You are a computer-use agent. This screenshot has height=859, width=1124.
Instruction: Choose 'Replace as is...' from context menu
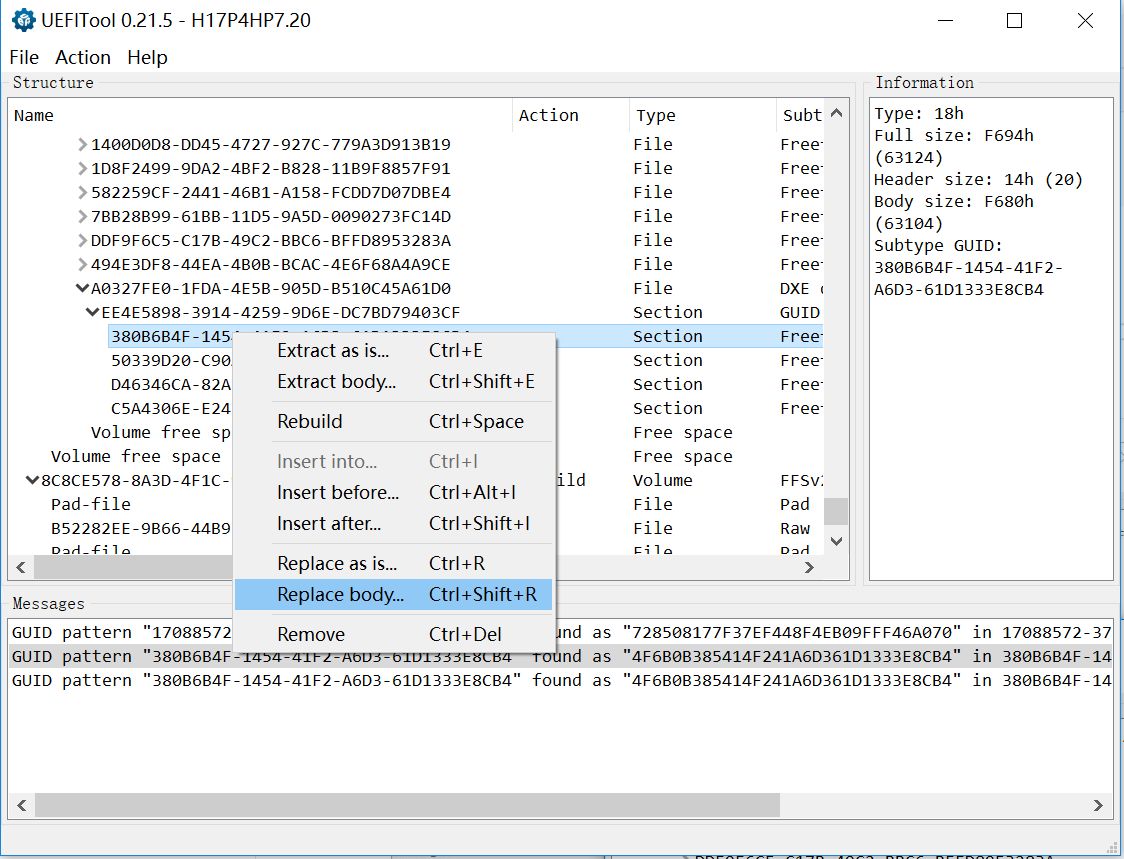(393, 564)
